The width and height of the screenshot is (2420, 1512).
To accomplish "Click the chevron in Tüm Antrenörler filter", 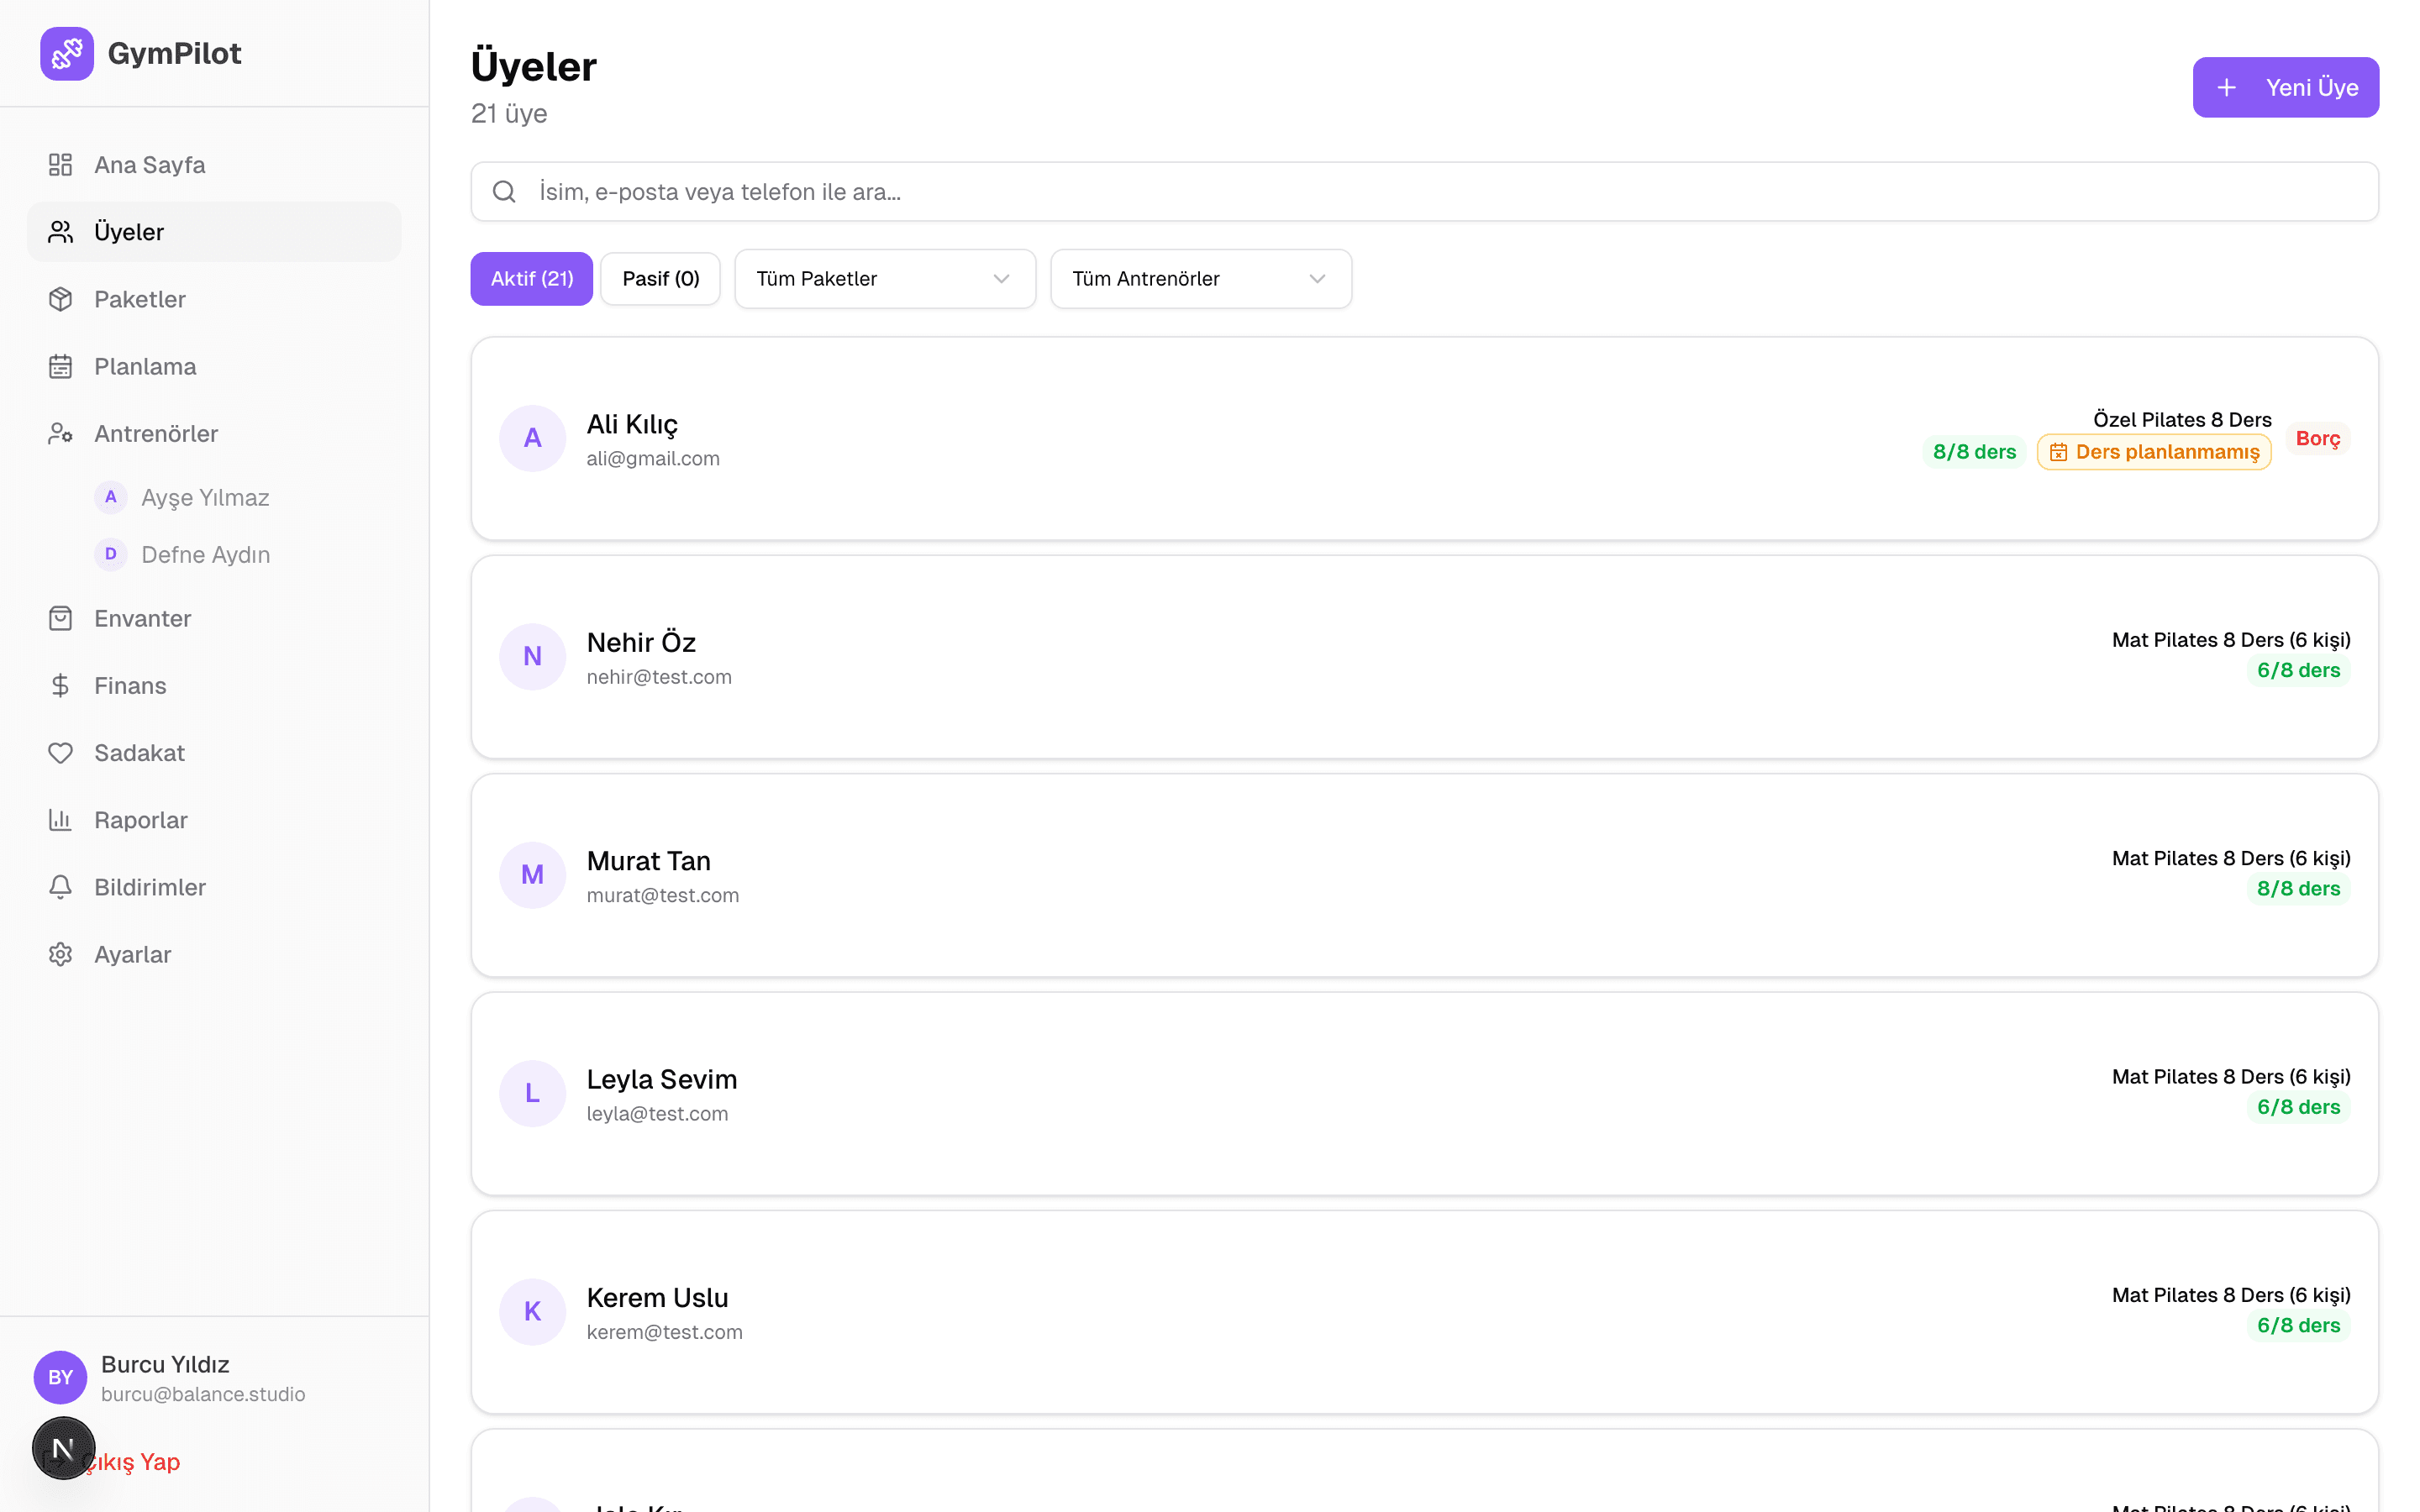I will click(1317, 279).
